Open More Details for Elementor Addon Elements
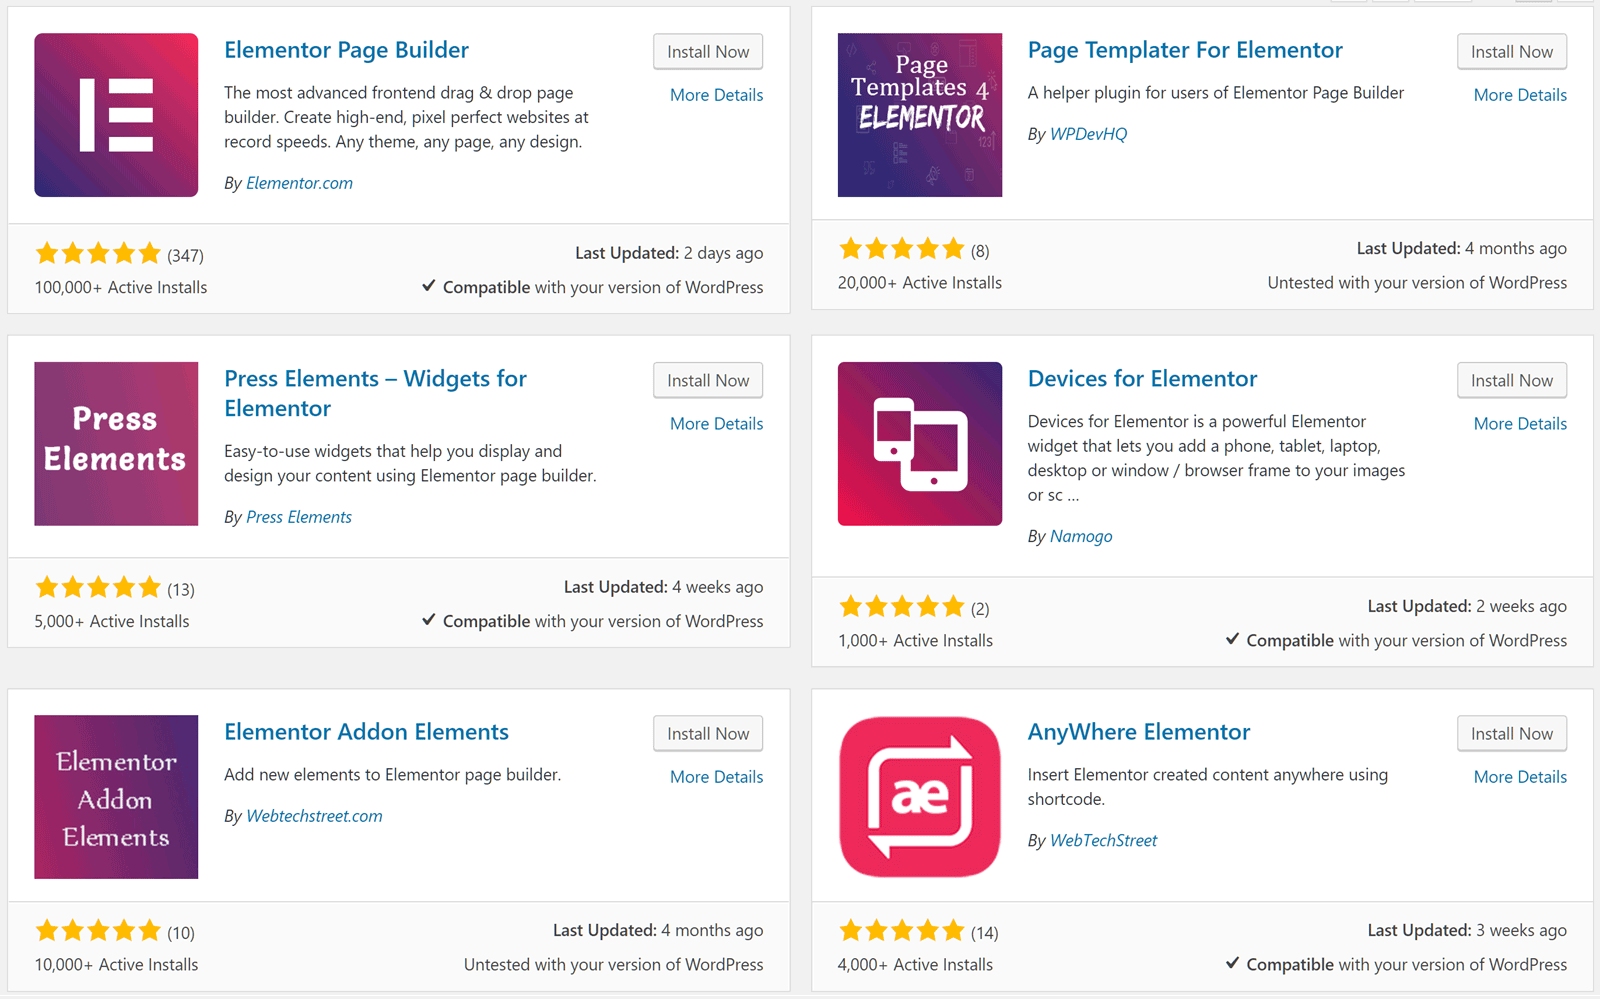Screen dimensions: 1600x999 (x=716, y=777)
